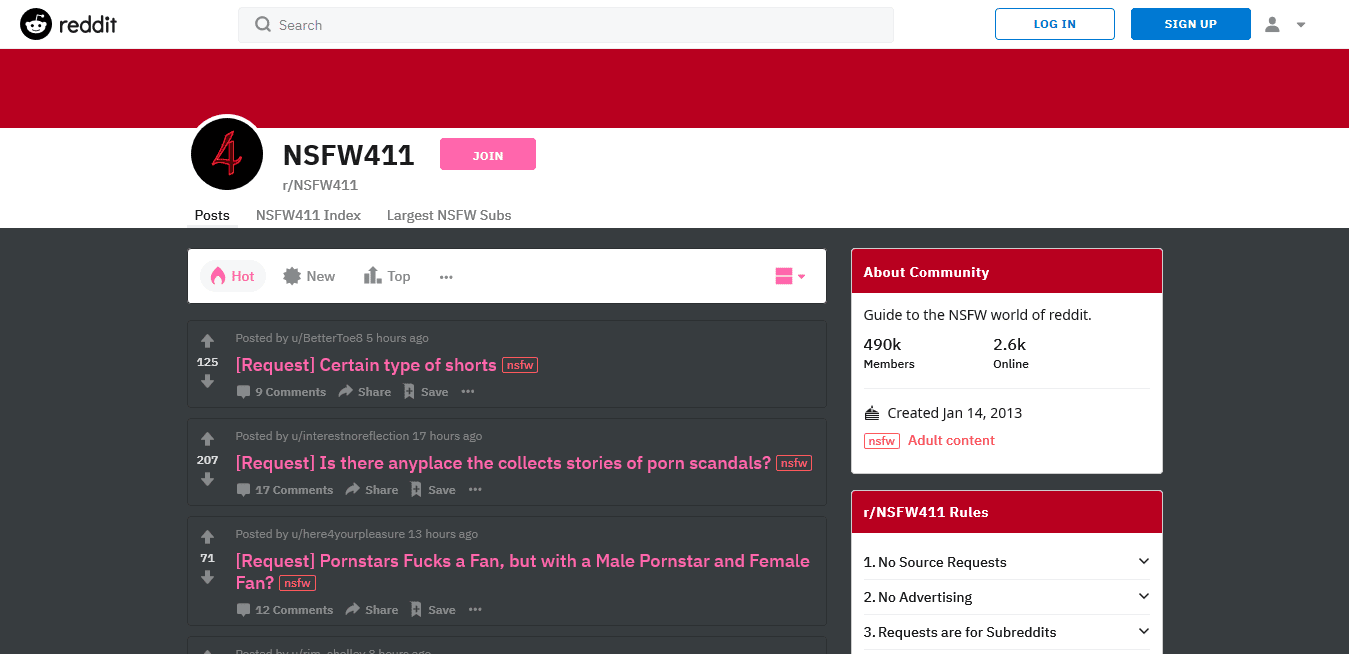Click the '17 hours ago' timestamp
This screenshot has width=1349, height=654.
(x=447, y=436)
